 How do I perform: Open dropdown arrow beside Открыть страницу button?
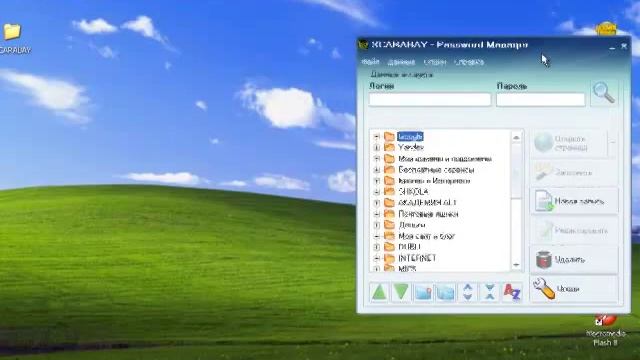click(613, 143)
